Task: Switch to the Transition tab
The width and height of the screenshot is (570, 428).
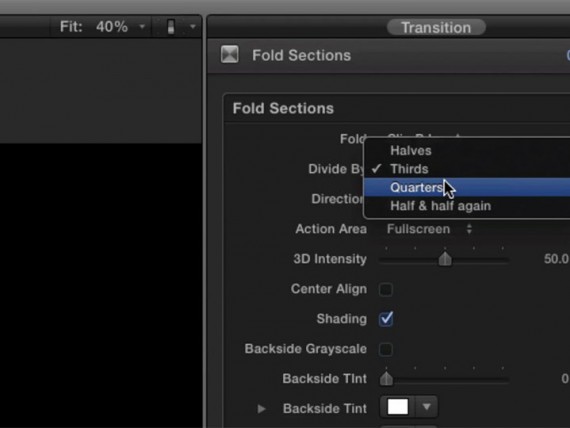Action: [x=436, y=28]
